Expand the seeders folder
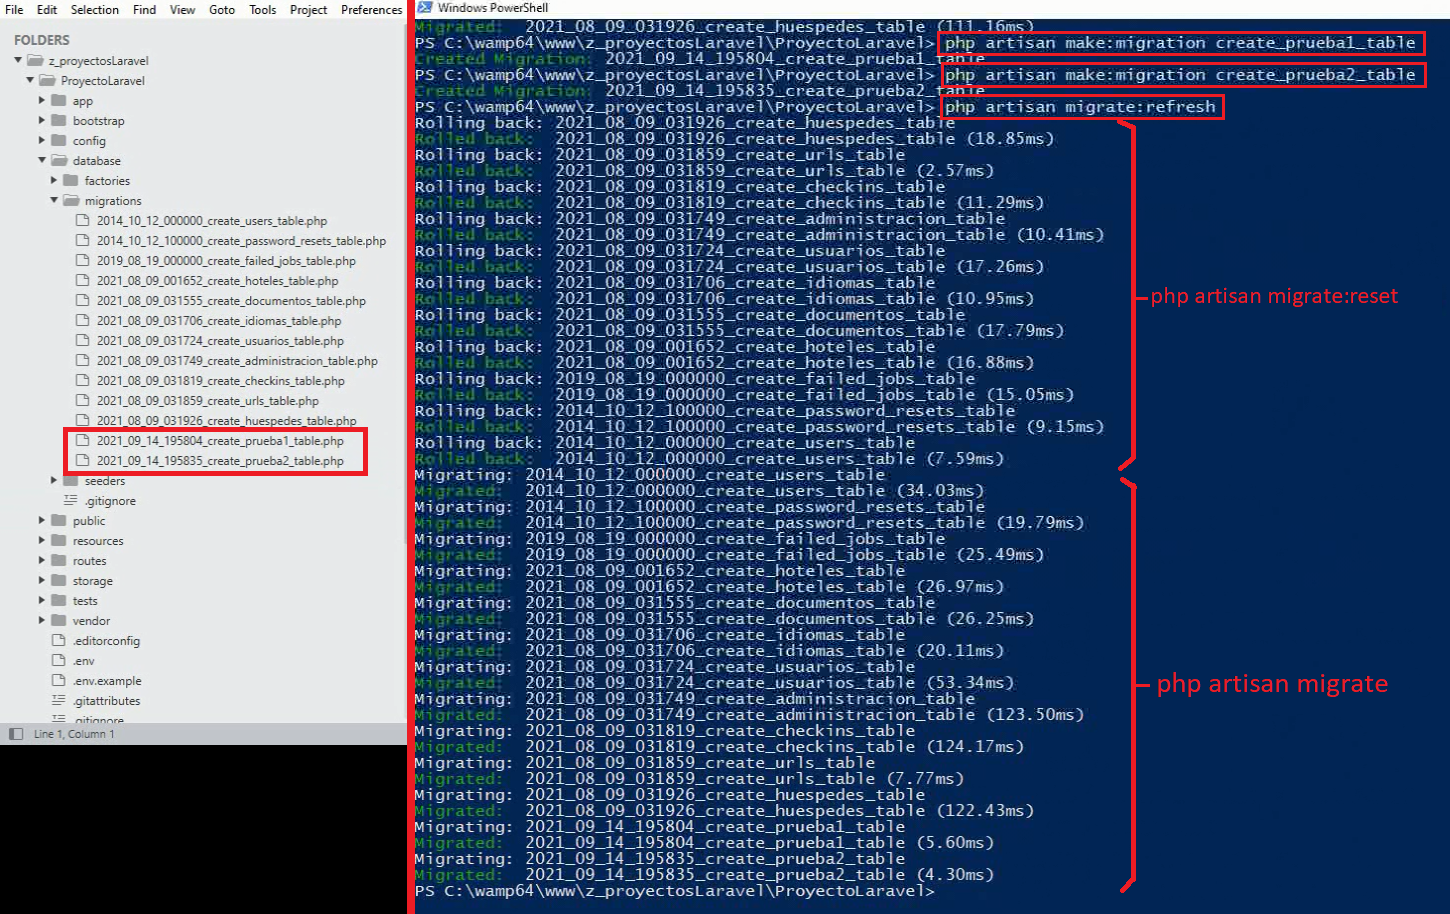The height and width of the screenshot is (914, 1450). (x=53, y=480)
